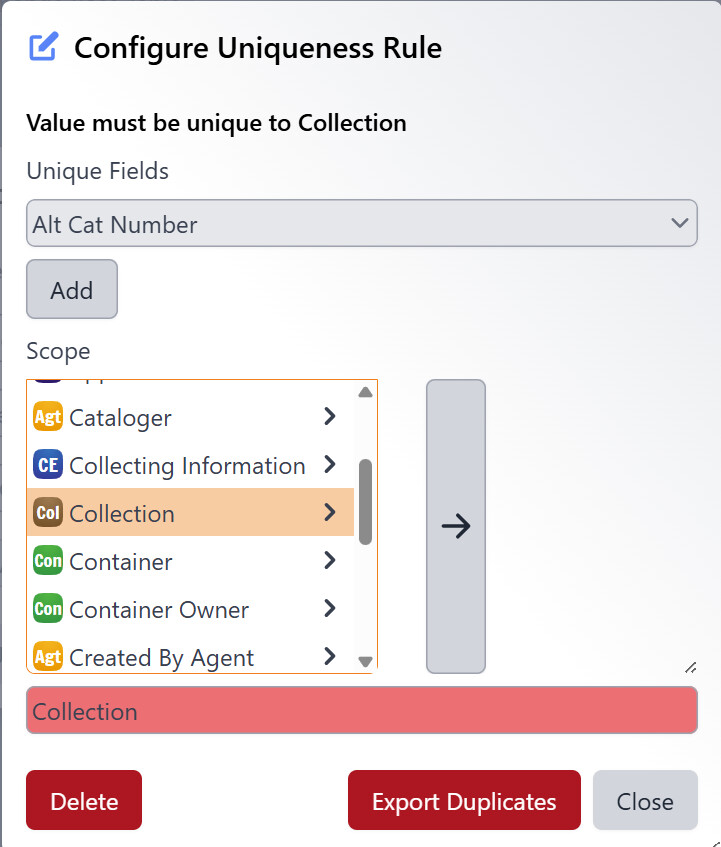This screenshot has width=721, height=847.
Task: Open the Unique Fields dropdown
Action: coord(361,223)
